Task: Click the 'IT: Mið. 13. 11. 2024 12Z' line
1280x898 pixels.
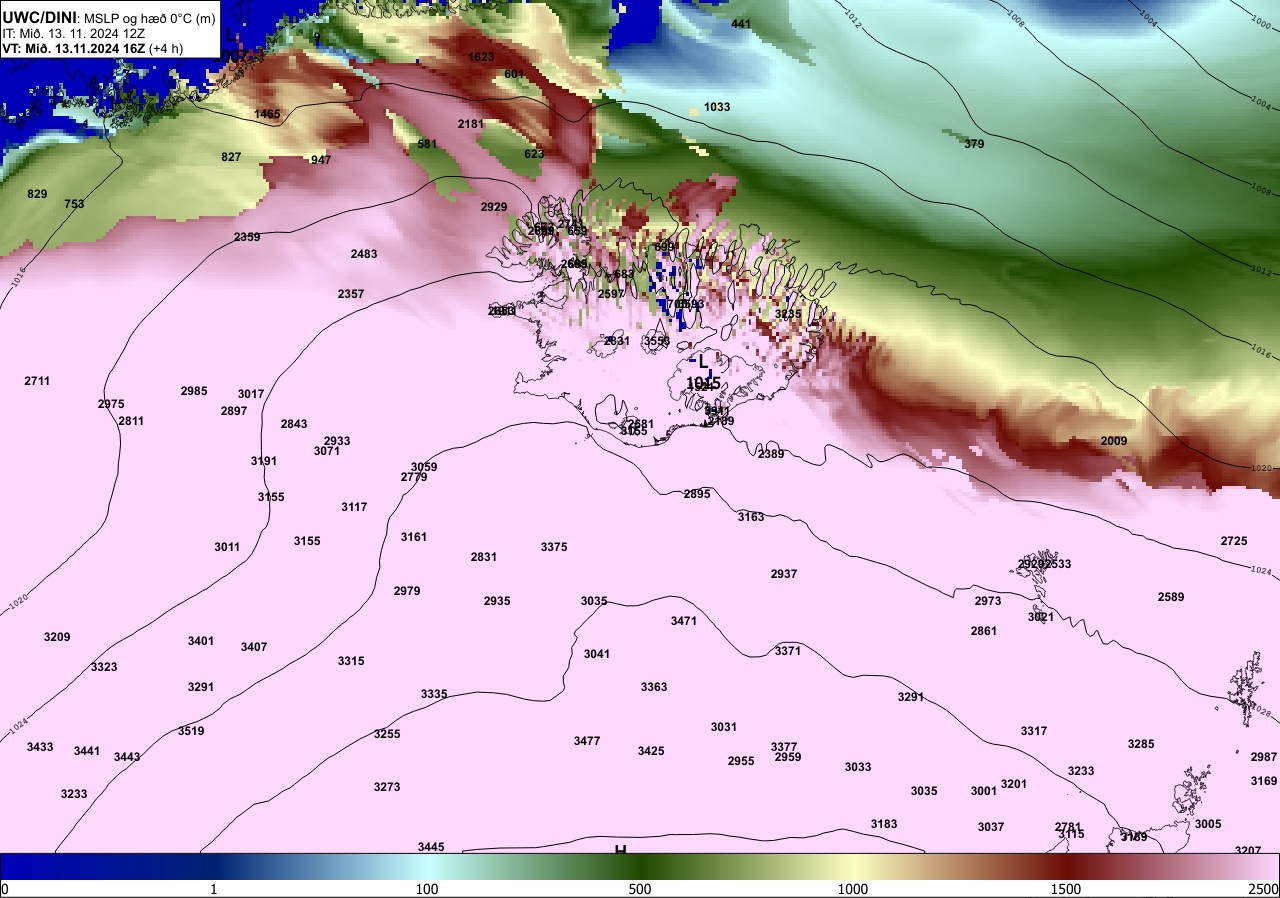Action: tap(74, 33)
